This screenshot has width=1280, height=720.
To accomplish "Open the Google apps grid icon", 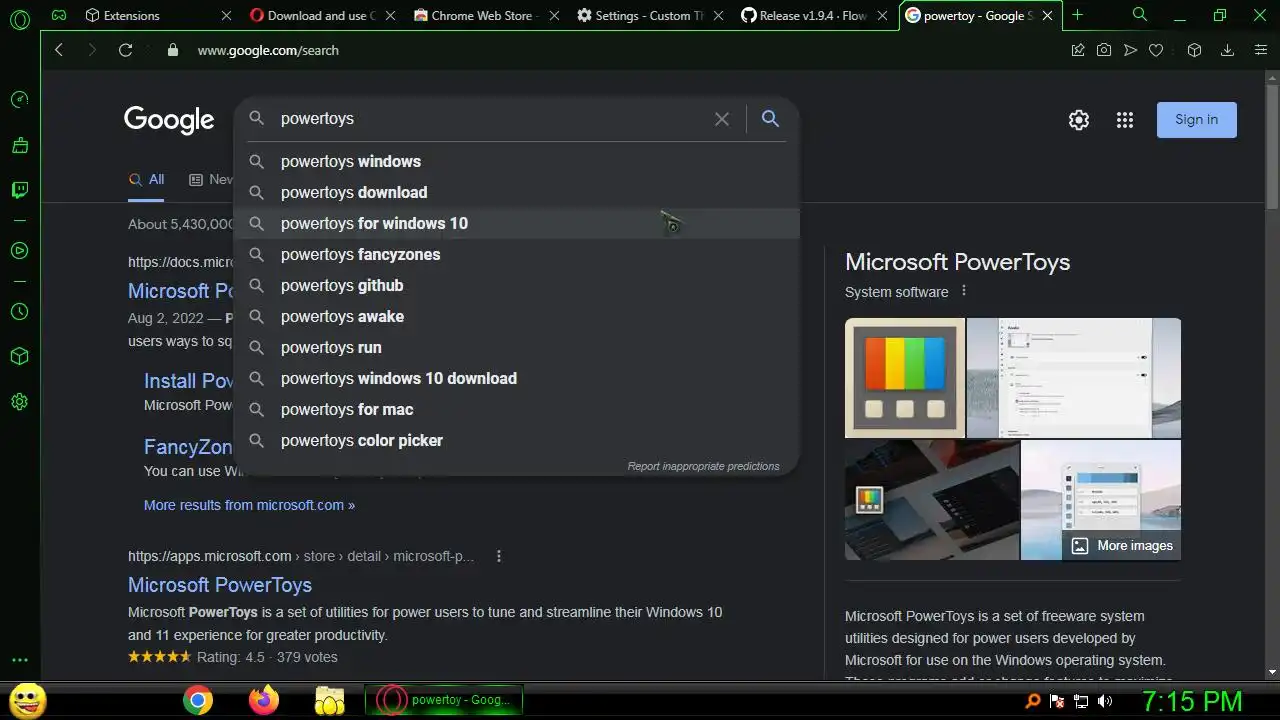I will tap(1125, 120).
